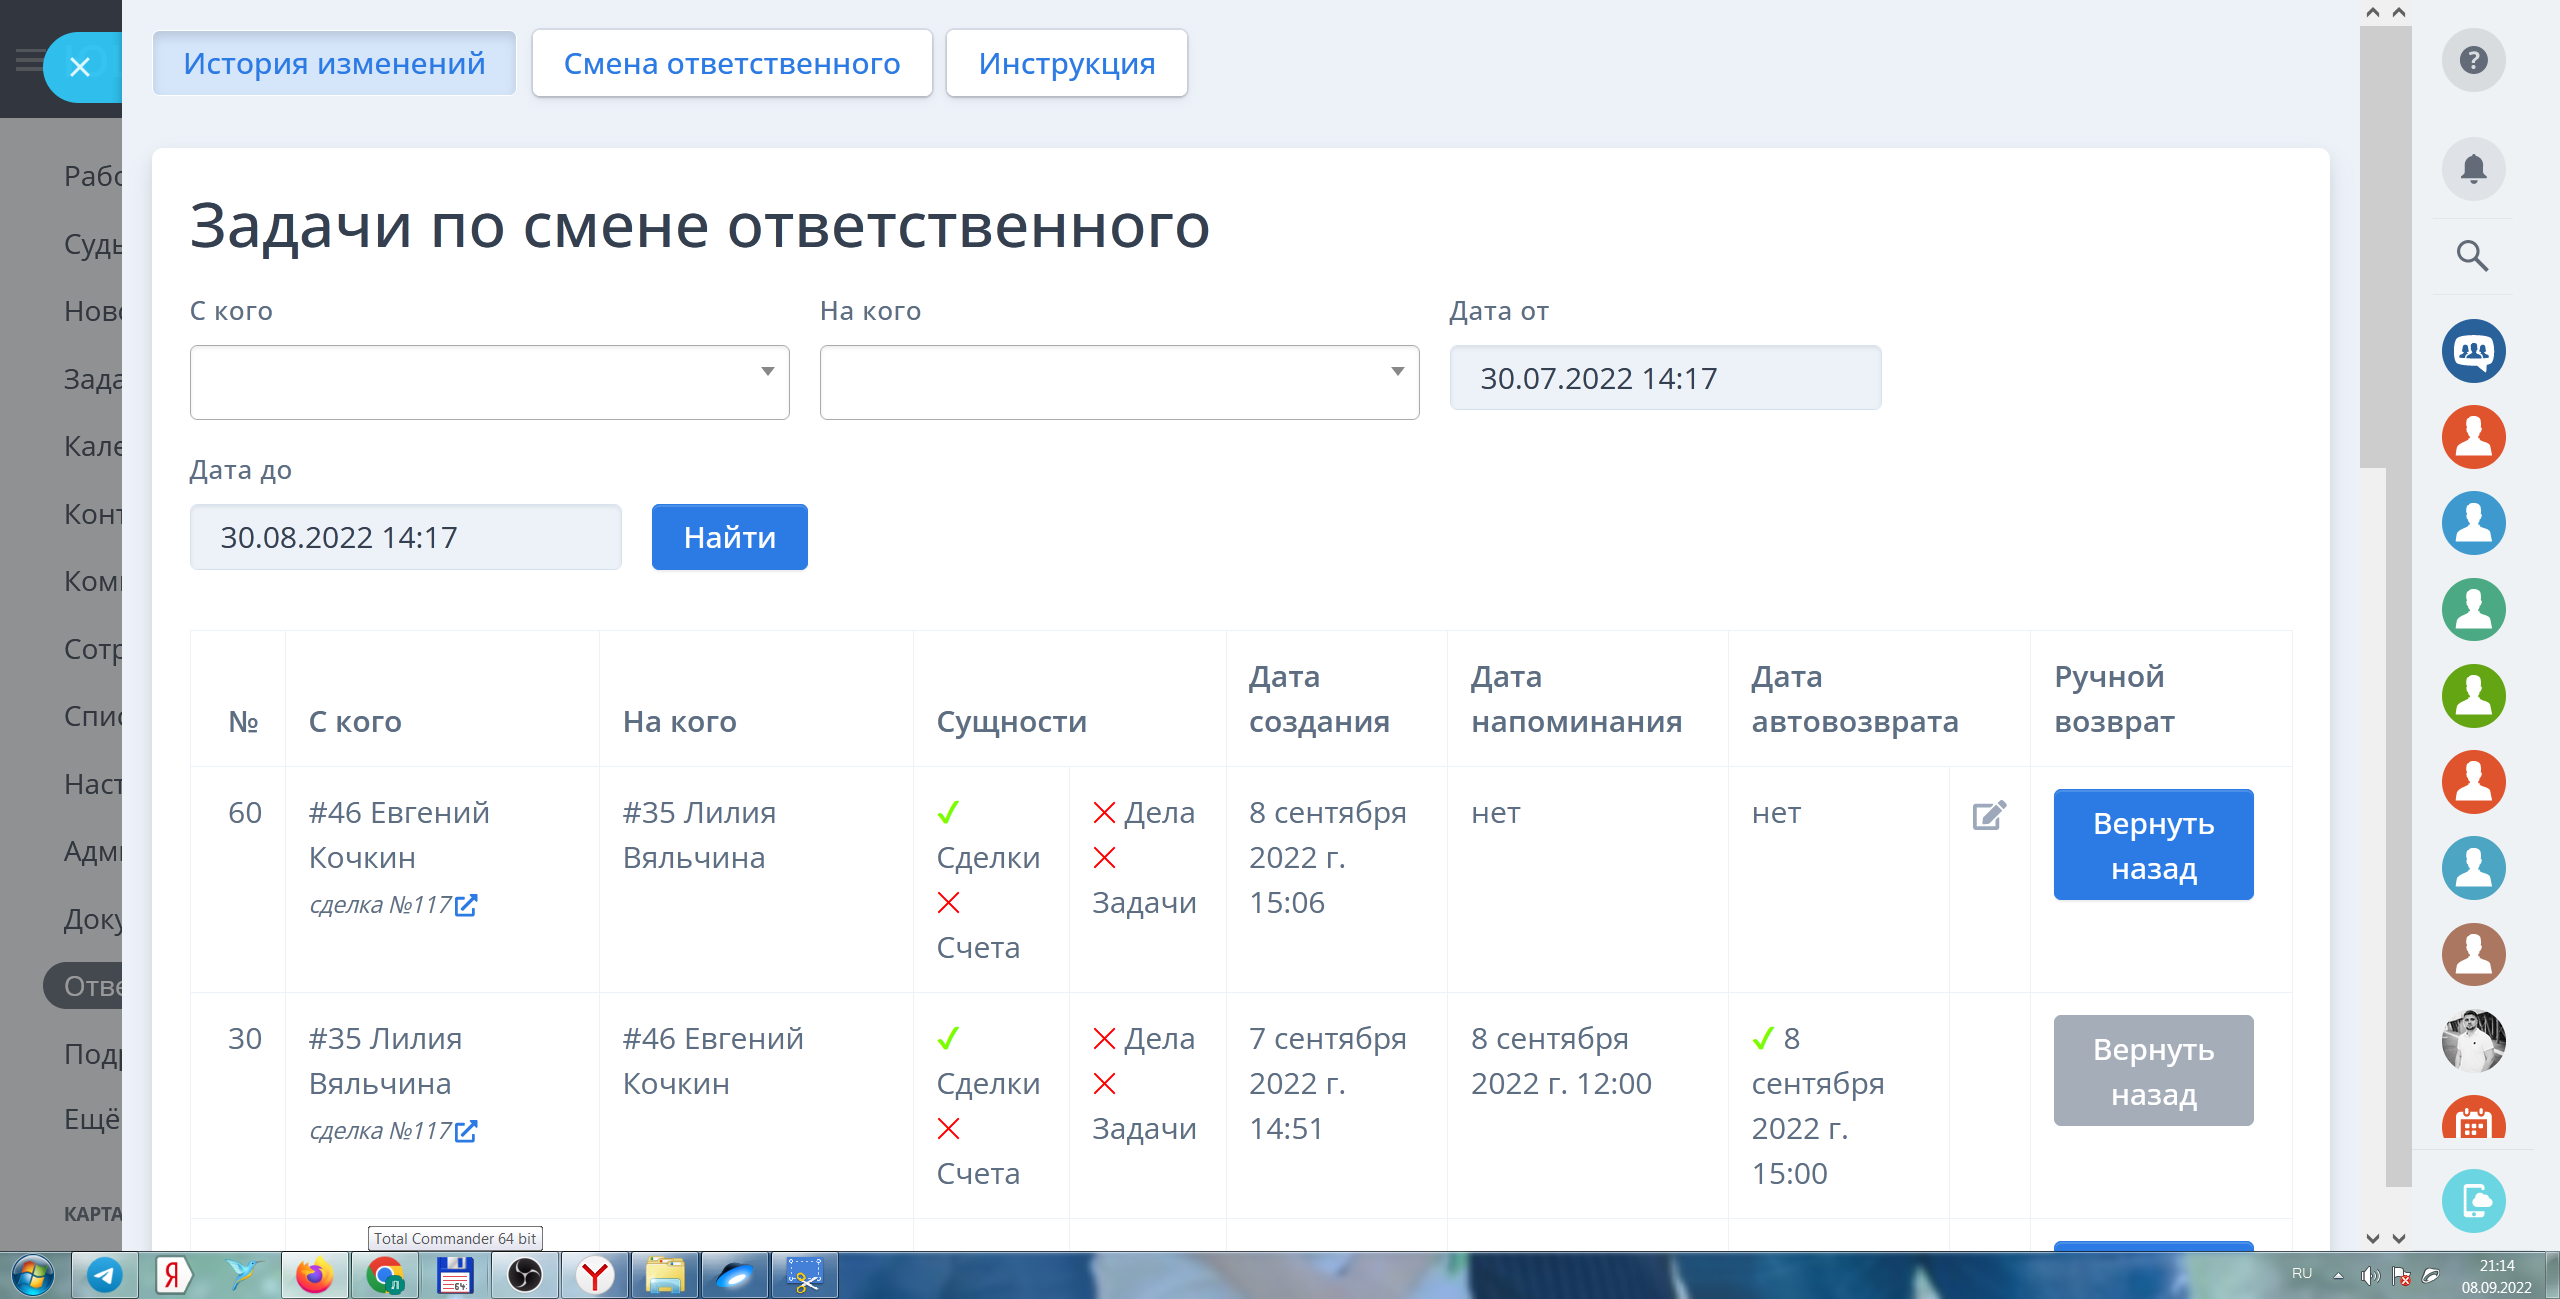
Task: Expand the "С кого" dropdown
Action: (489, 382)
